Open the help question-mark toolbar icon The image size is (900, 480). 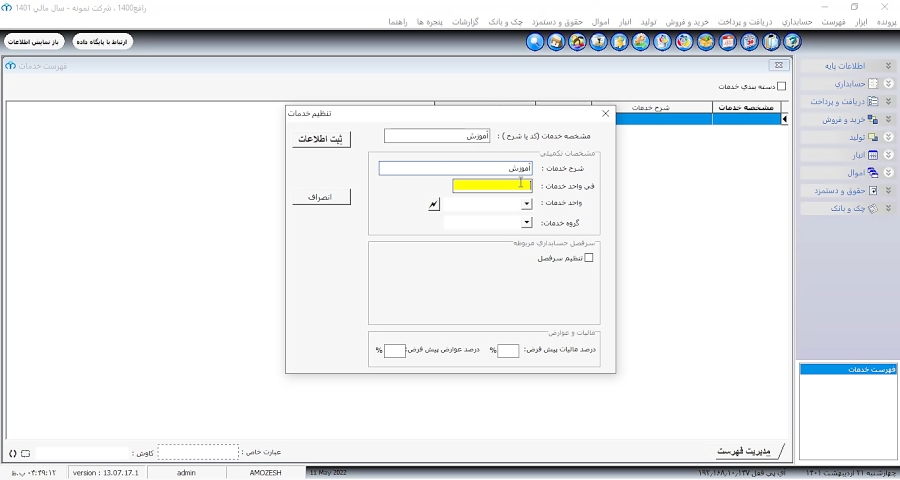792,42
